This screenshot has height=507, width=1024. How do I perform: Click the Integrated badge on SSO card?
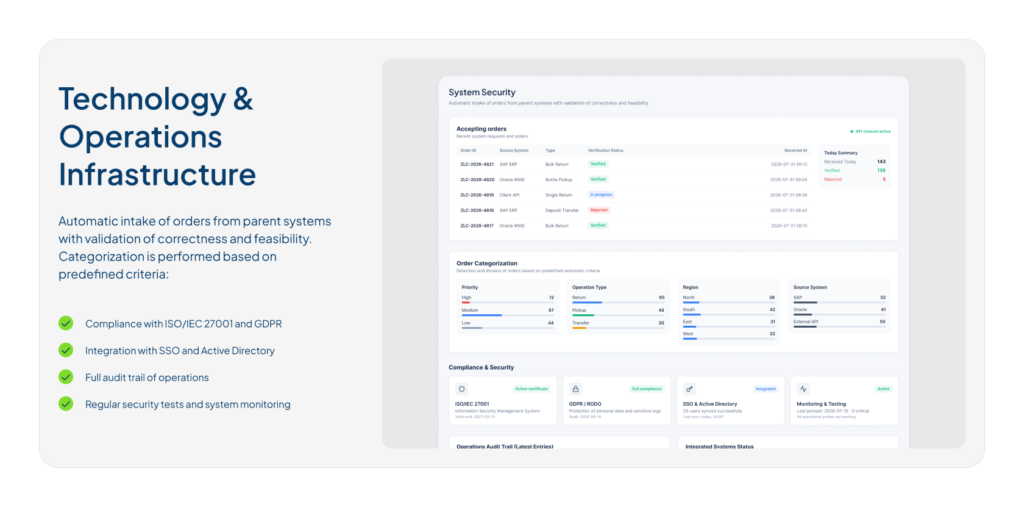pos(765,389)
